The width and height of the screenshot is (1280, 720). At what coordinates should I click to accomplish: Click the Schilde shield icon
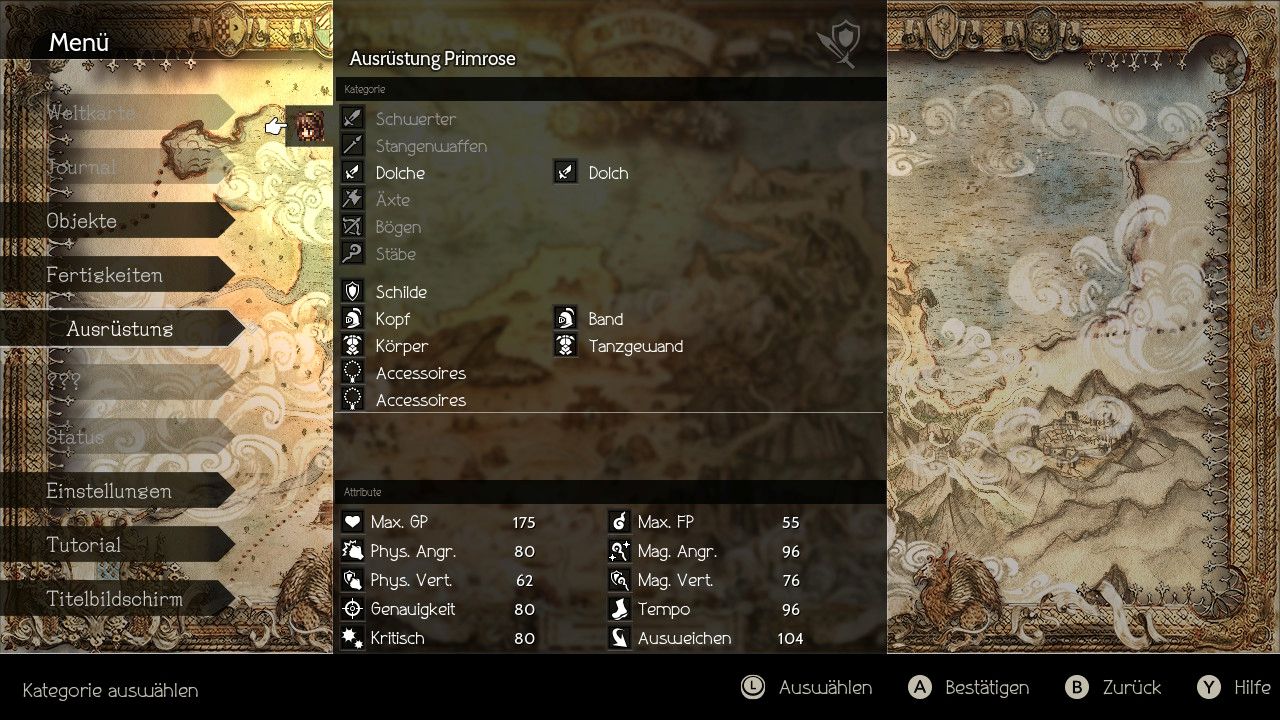[352, 292]
